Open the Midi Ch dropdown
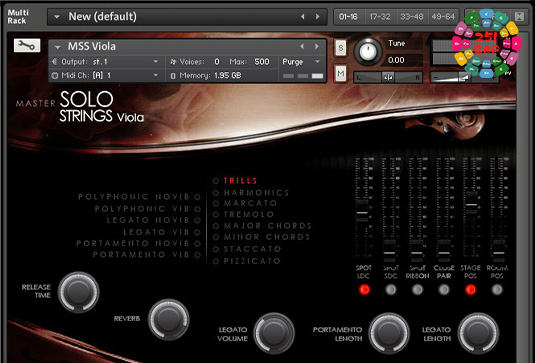The width and height of the screenshot is (535, 363). [x=156, y=75]
